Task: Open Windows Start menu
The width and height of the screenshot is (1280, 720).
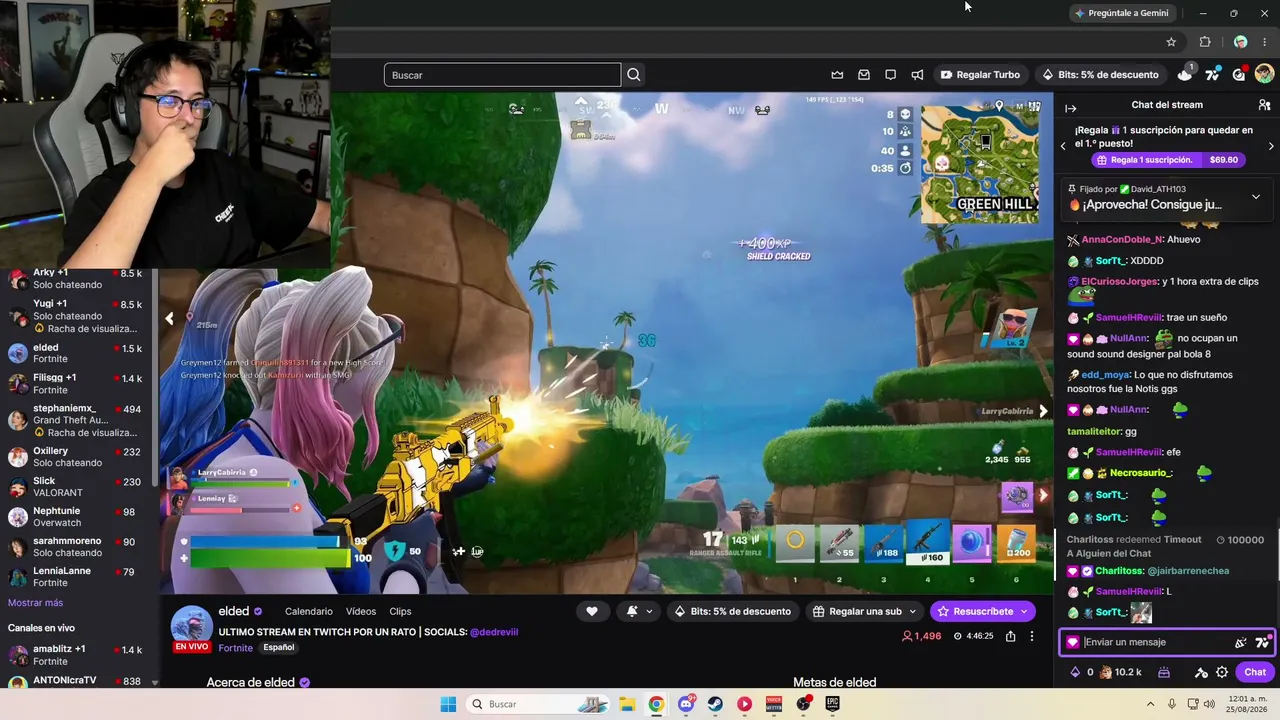Action: [448, 704]
